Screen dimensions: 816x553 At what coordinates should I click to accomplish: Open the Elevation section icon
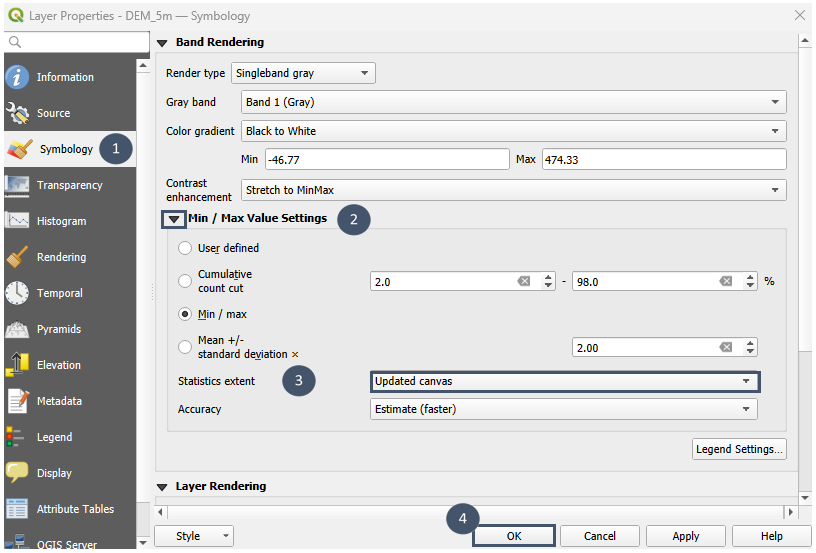18,365
